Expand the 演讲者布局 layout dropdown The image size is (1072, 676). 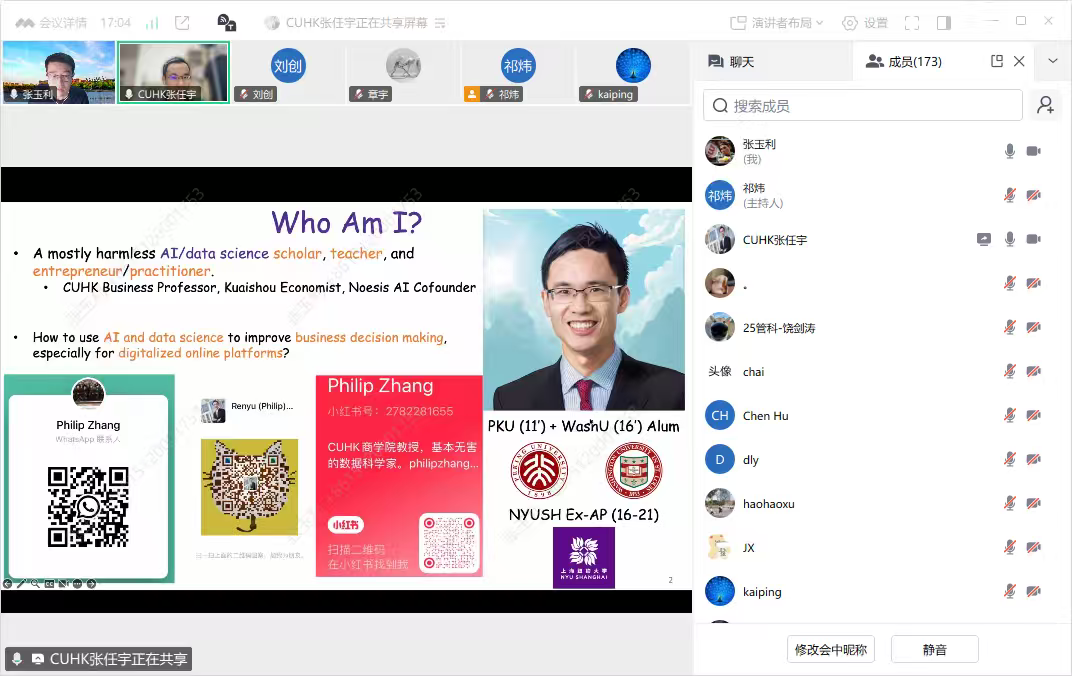point(777,22)
